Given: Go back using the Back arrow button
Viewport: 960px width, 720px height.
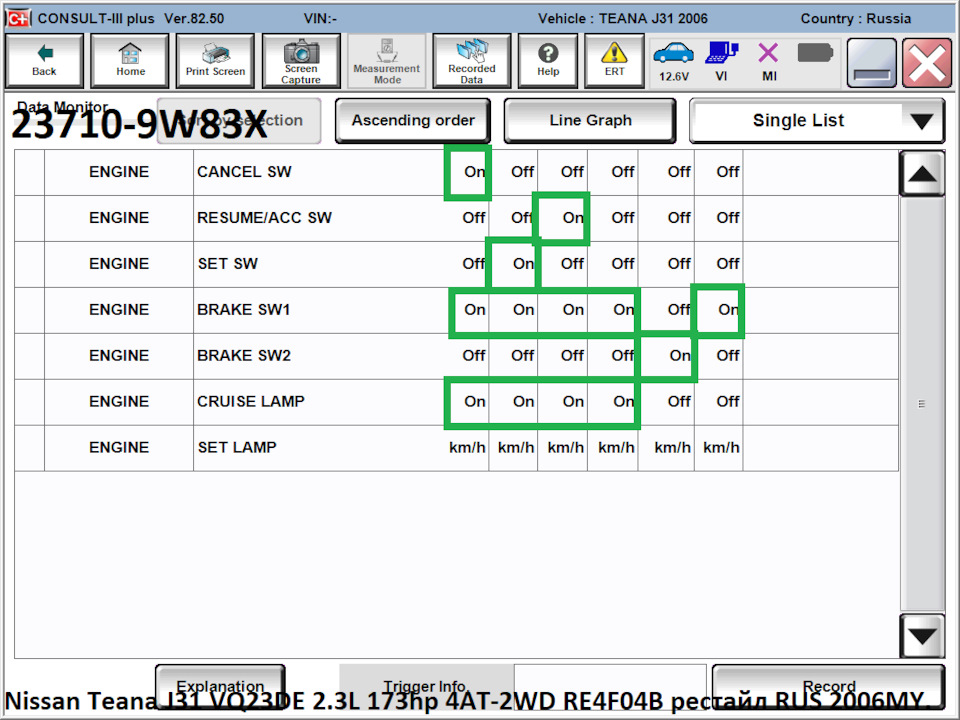Looking at the screenshot, I should click(44, 61).
